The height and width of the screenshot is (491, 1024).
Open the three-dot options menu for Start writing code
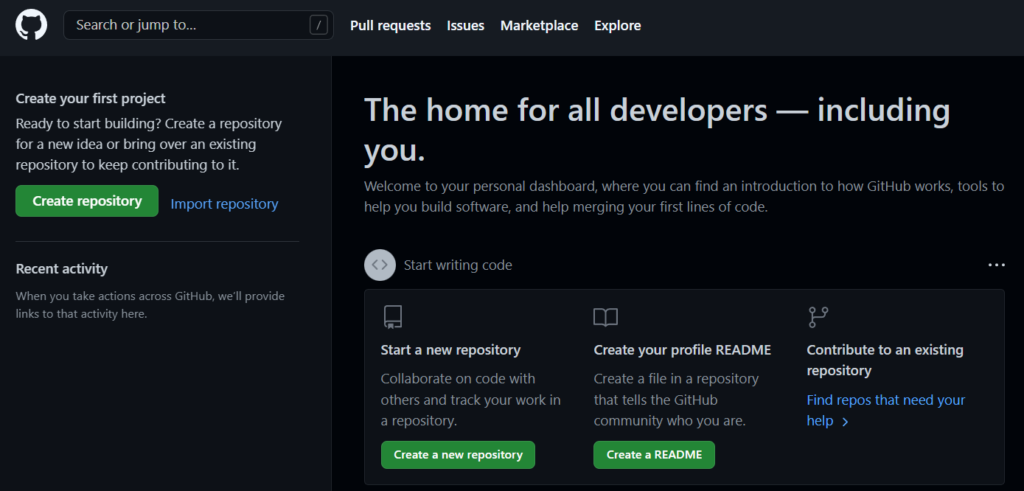[x=996, y=265]
